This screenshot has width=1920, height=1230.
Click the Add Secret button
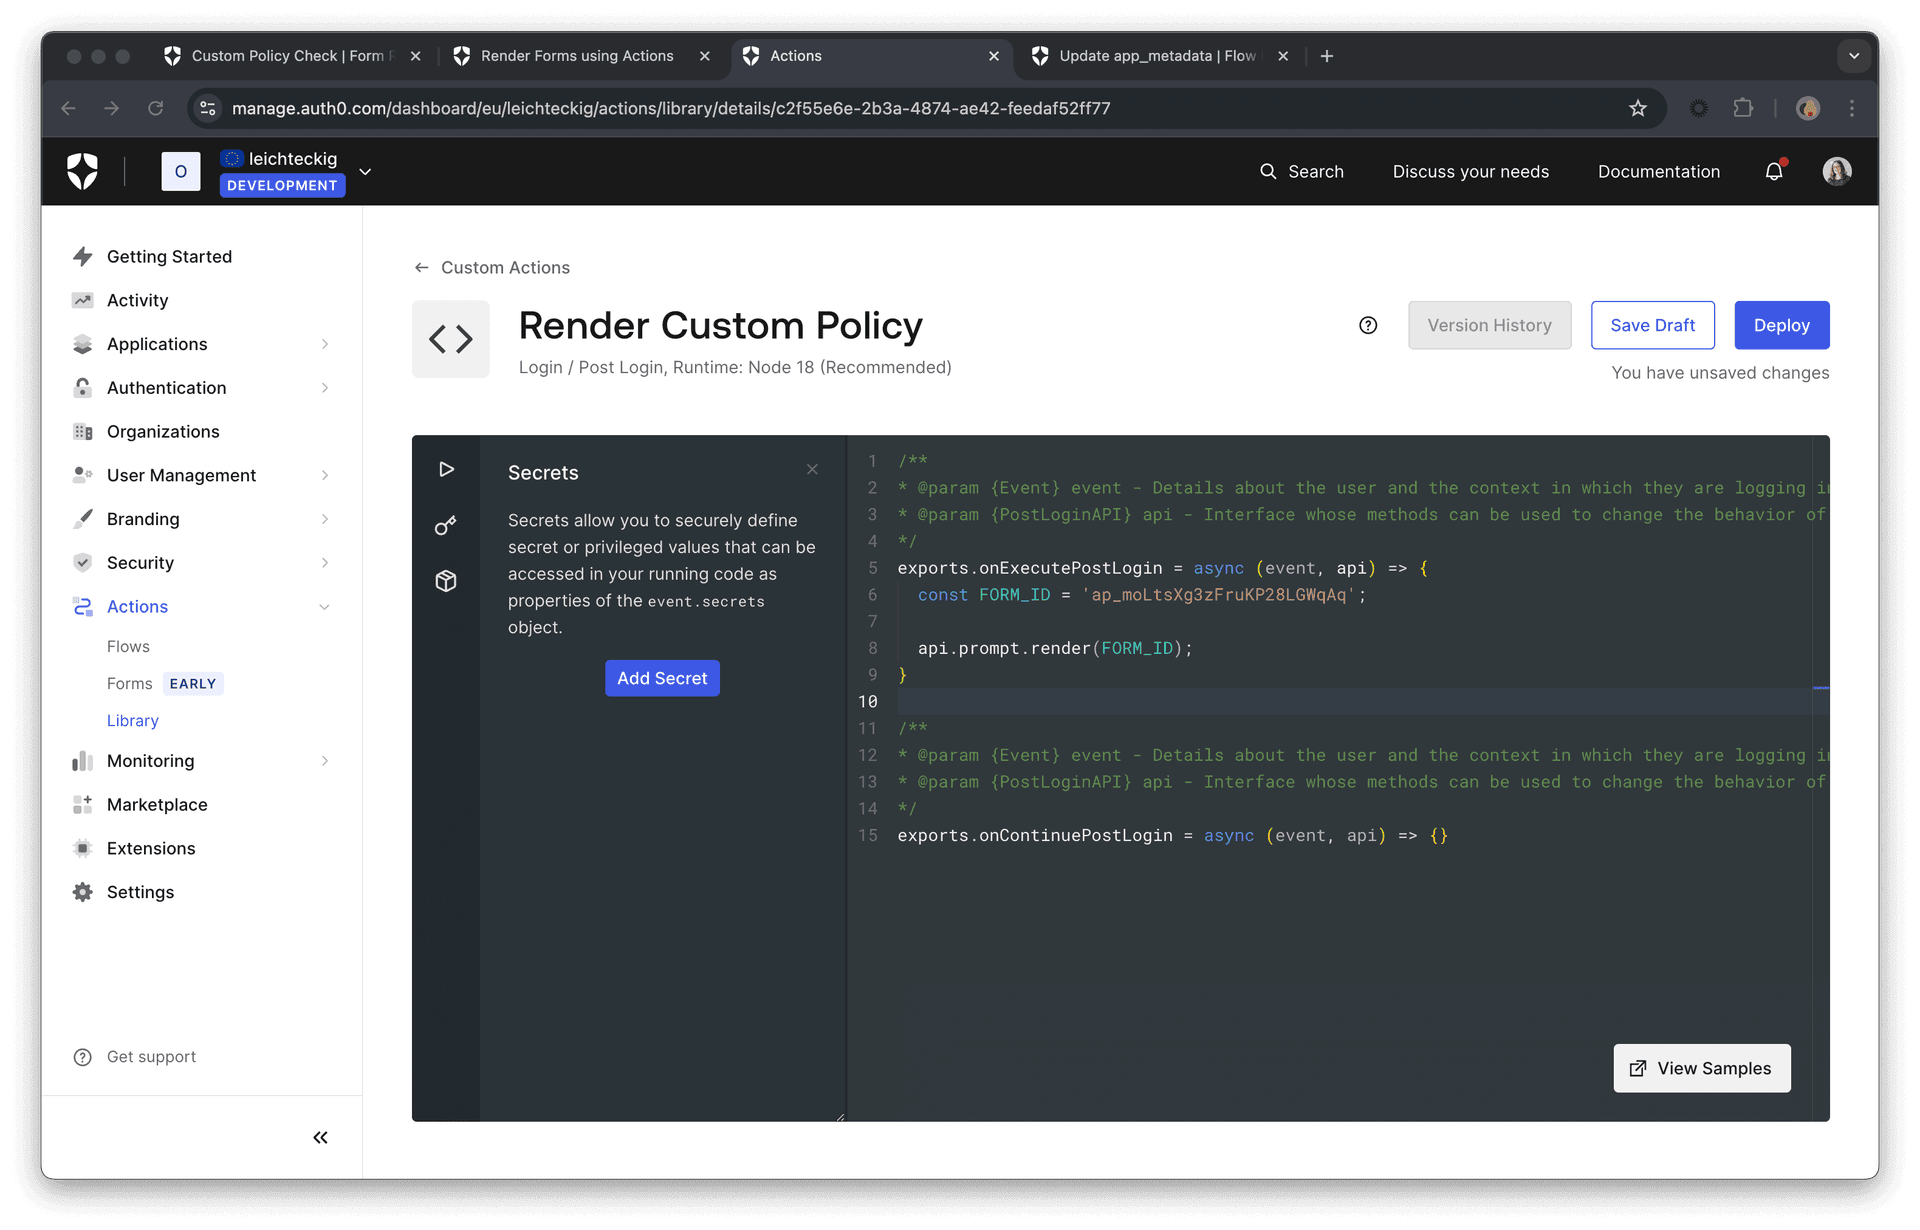pyautogui.click(x=662, y=678)
